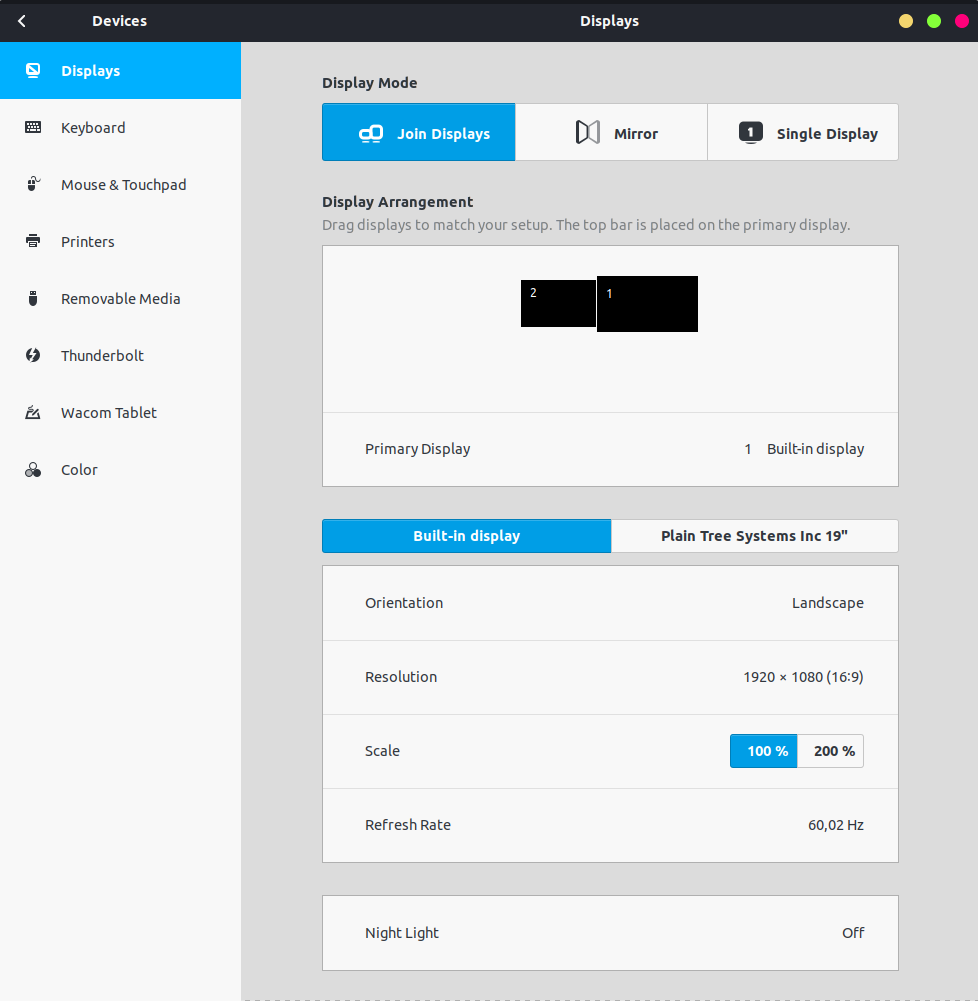Open Mouse & Touchpad settings

(x=121, y=184)
